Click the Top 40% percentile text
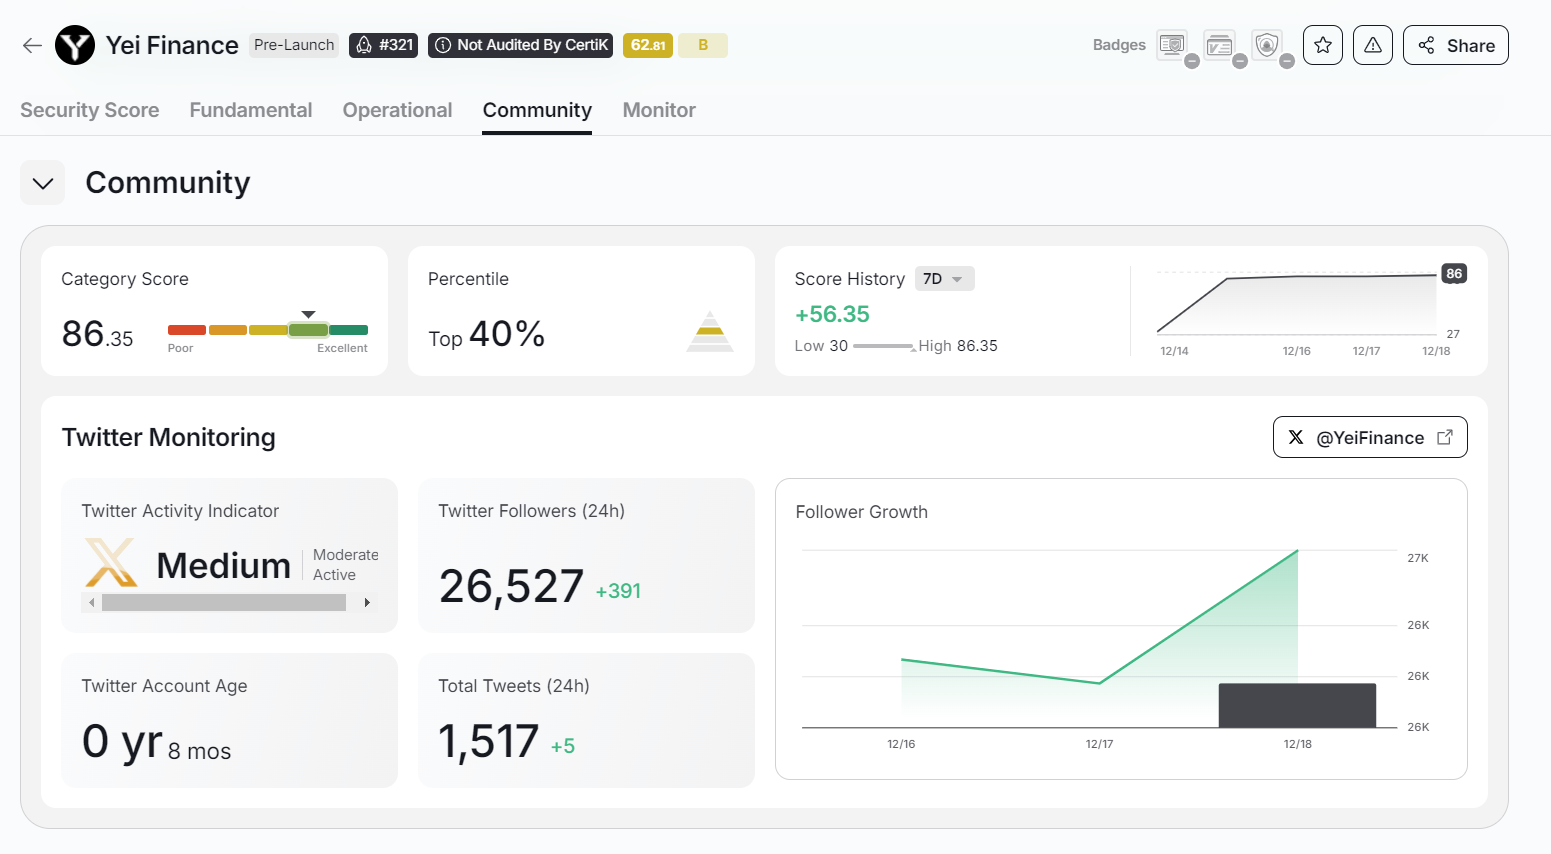 (486, 334)
